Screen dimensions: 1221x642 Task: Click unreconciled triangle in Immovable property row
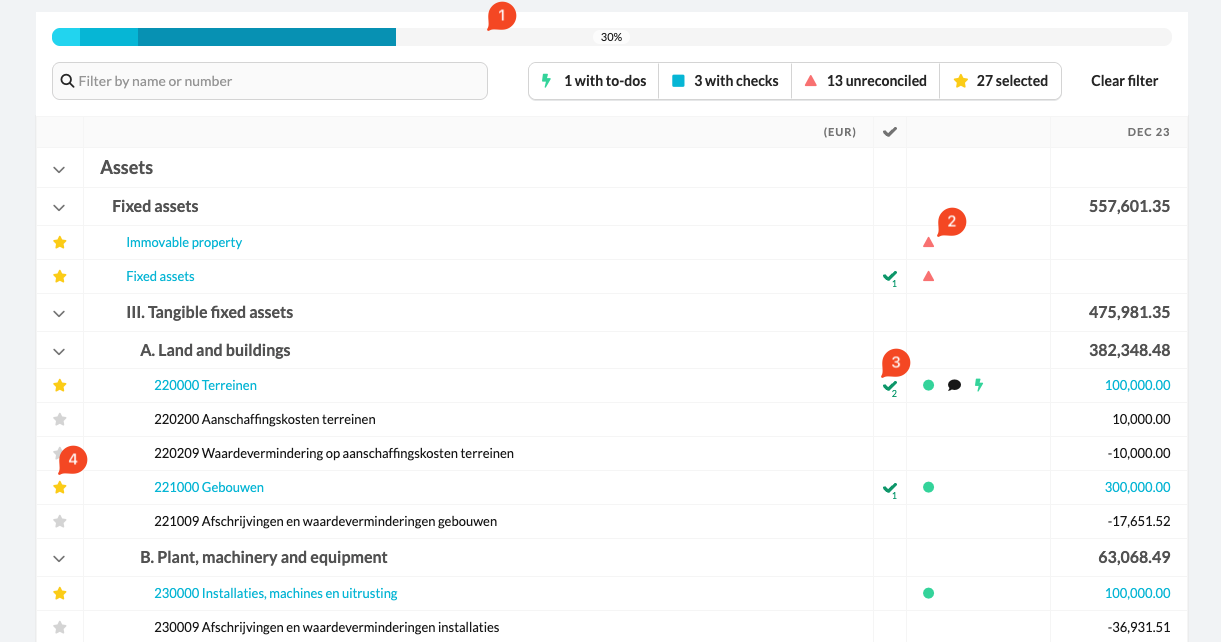pos(928,242)
